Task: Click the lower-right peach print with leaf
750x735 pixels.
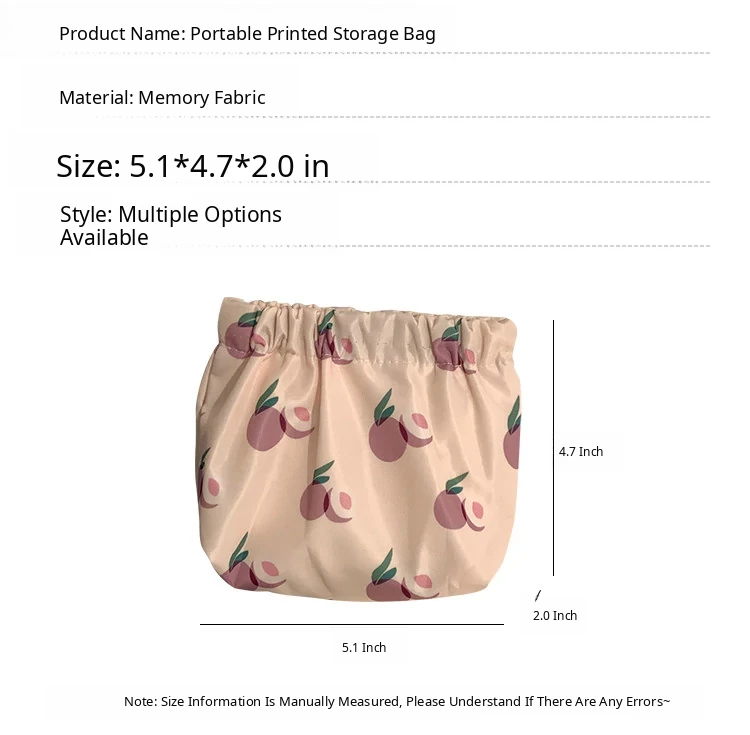Action: point(460,502)
